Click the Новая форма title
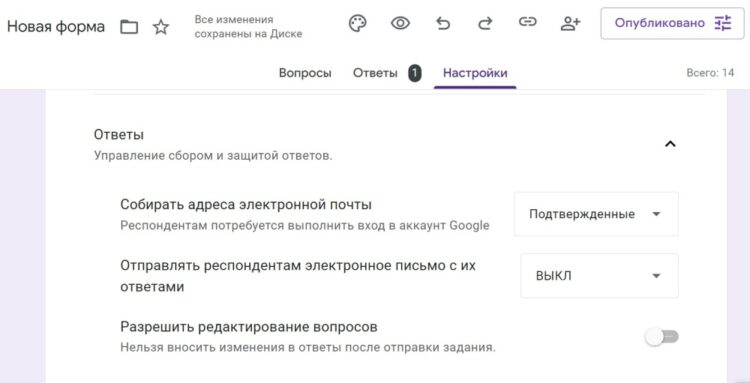Viewport: 750px width, 383px height. pyautogui.click(x=56, y=26)
